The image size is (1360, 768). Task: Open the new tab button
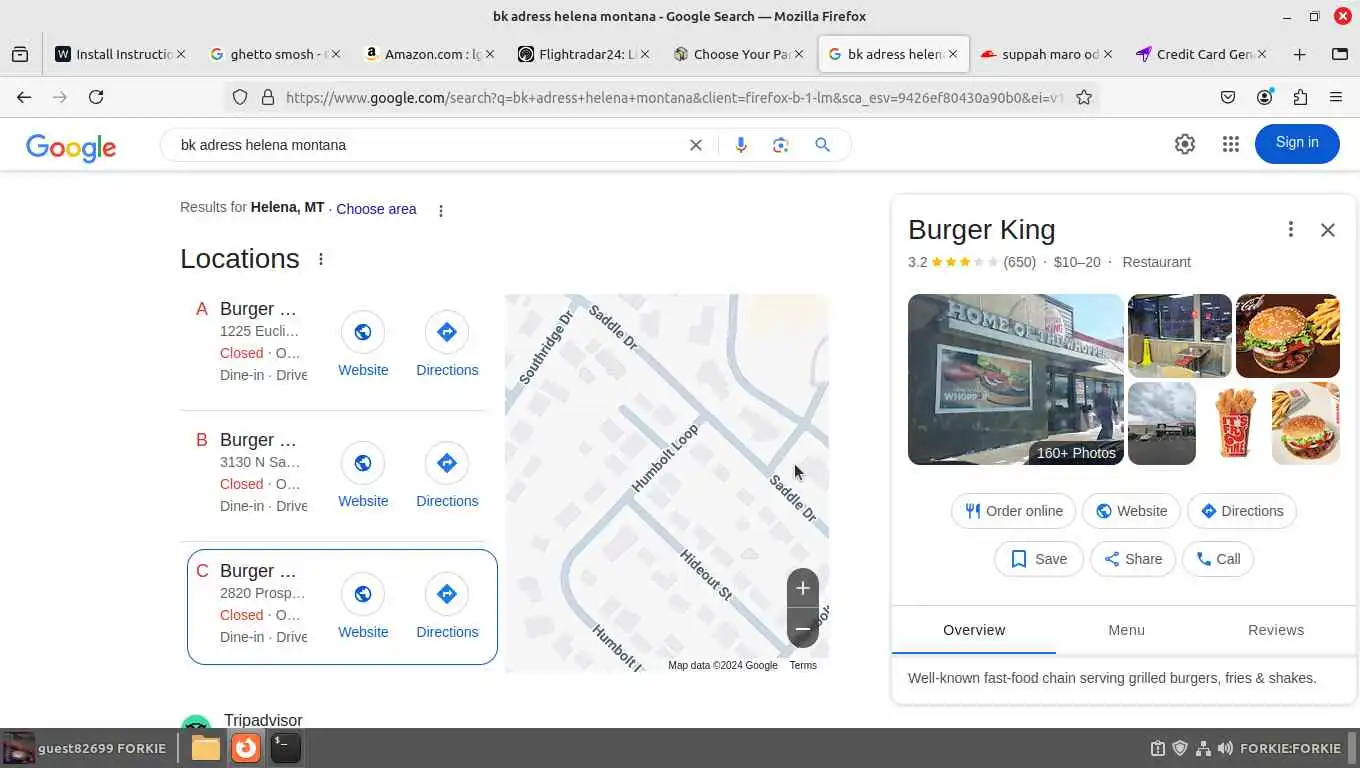1300,54
